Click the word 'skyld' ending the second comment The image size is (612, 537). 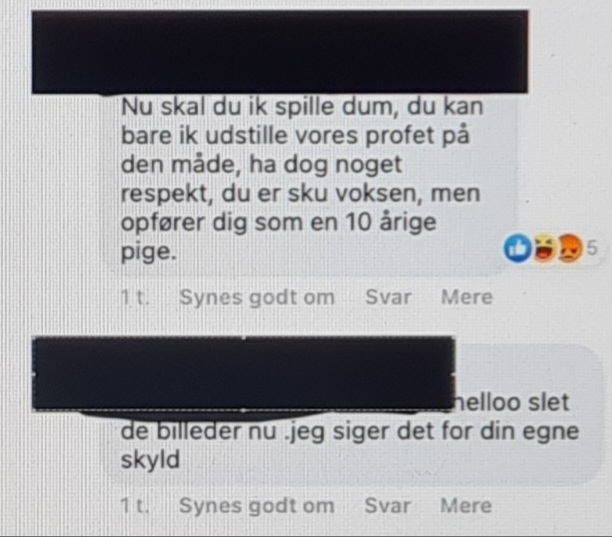[150, 461]
